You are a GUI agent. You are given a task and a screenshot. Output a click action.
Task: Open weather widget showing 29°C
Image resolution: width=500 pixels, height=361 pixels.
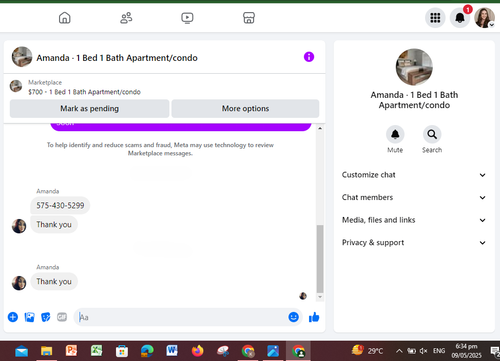pos(367,351)
